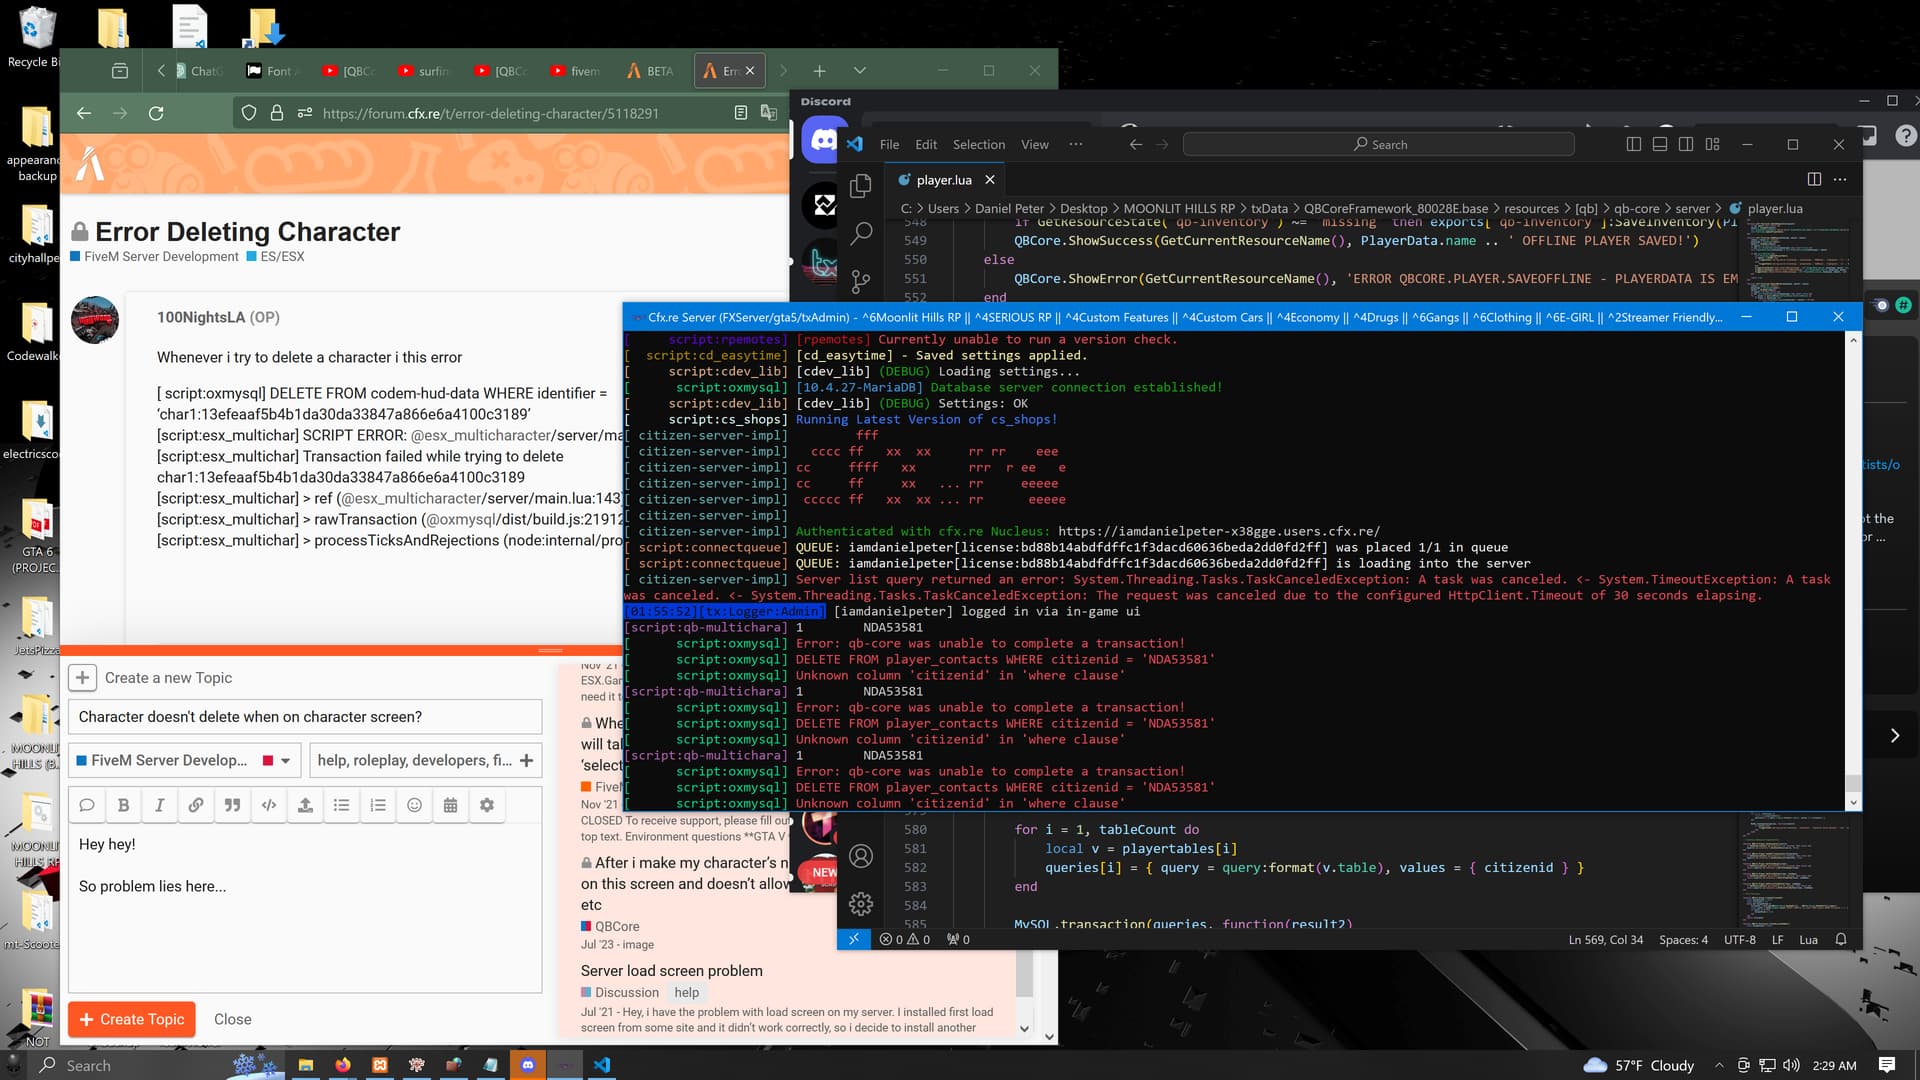Open the emoji picker in the composer
The height and width of the screenshot is (1080, 1920).
[x=413, y=805]
